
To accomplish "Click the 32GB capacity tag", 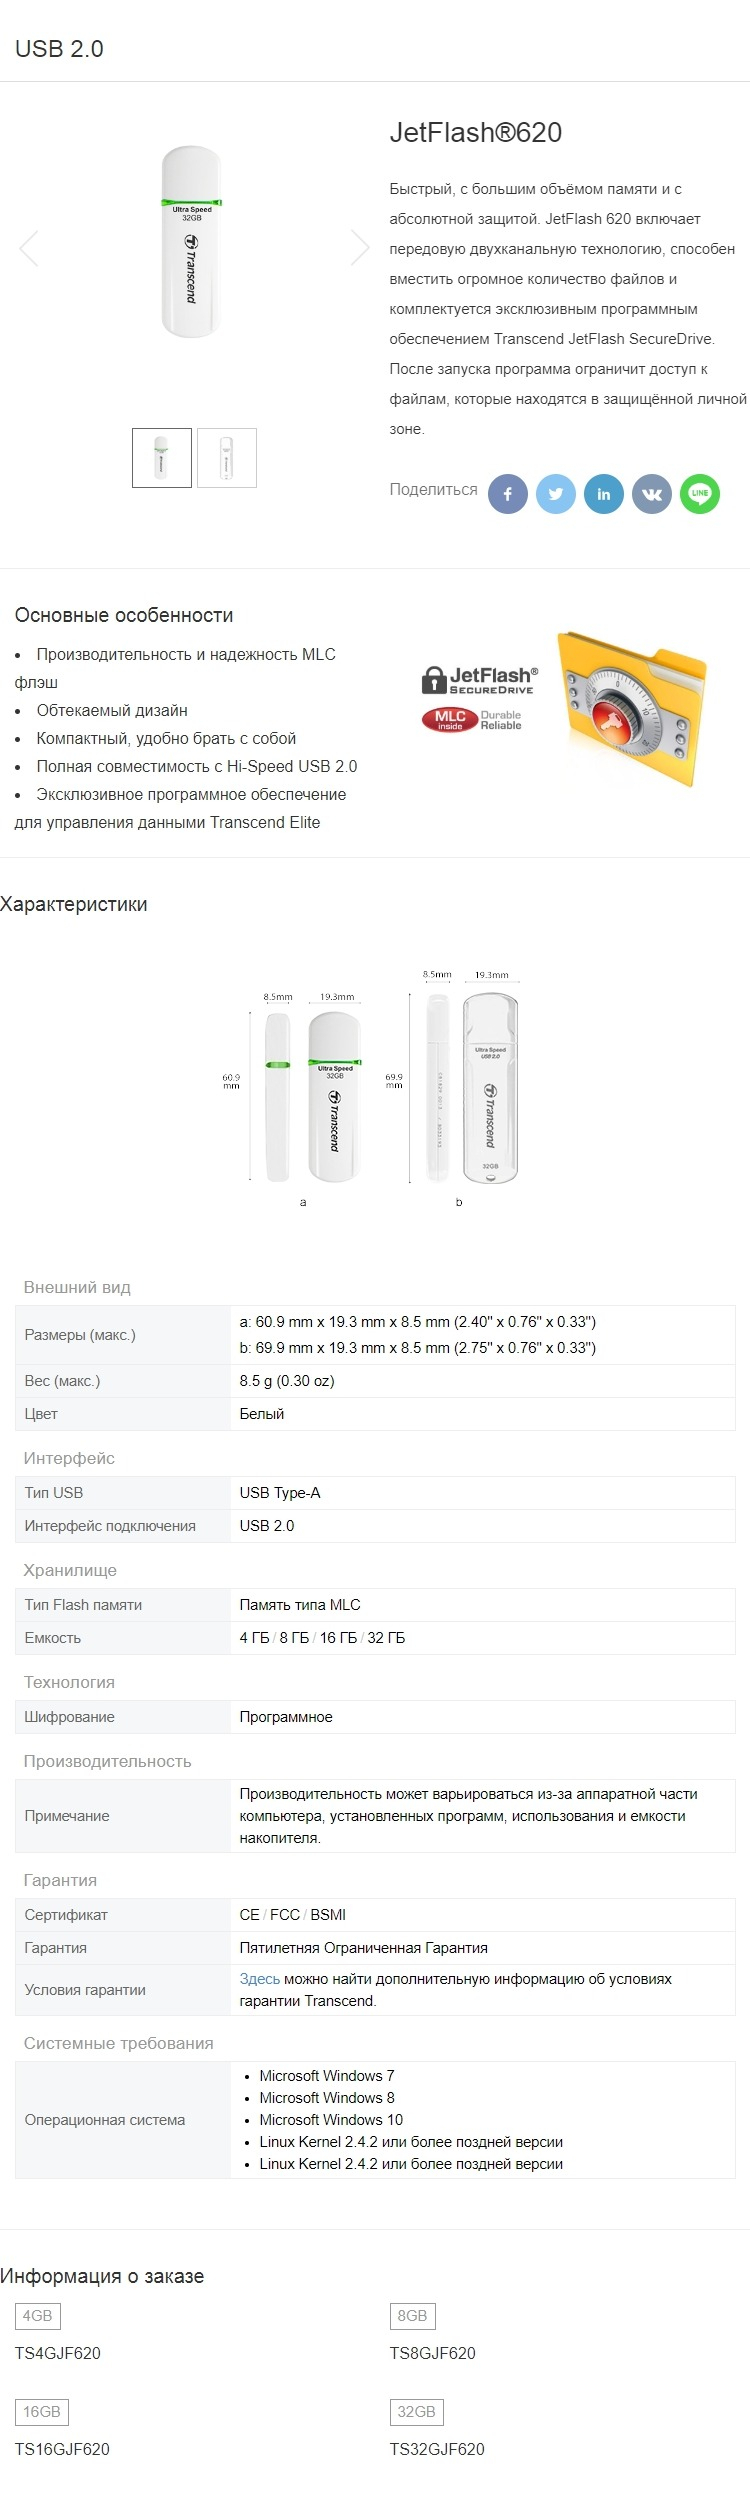I will click(416, 2411).
